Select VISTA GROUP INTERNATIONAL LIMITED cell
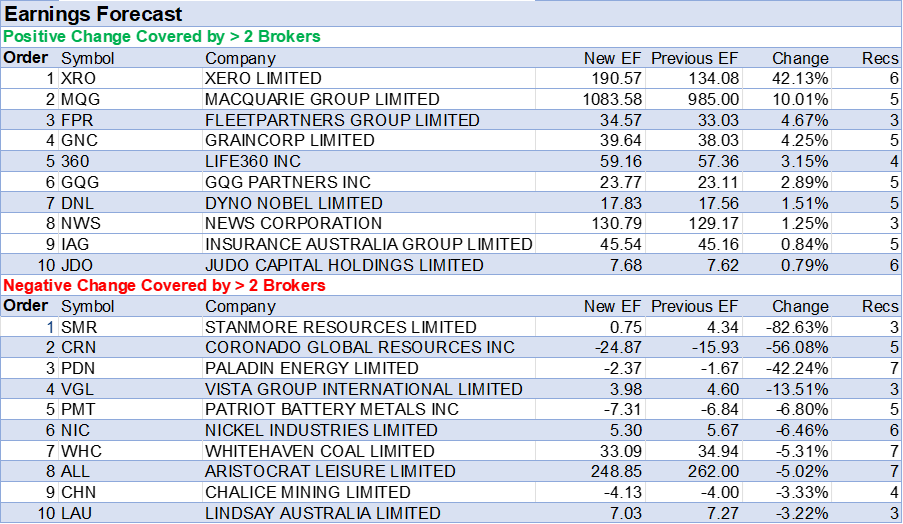 tap(363, 389)
